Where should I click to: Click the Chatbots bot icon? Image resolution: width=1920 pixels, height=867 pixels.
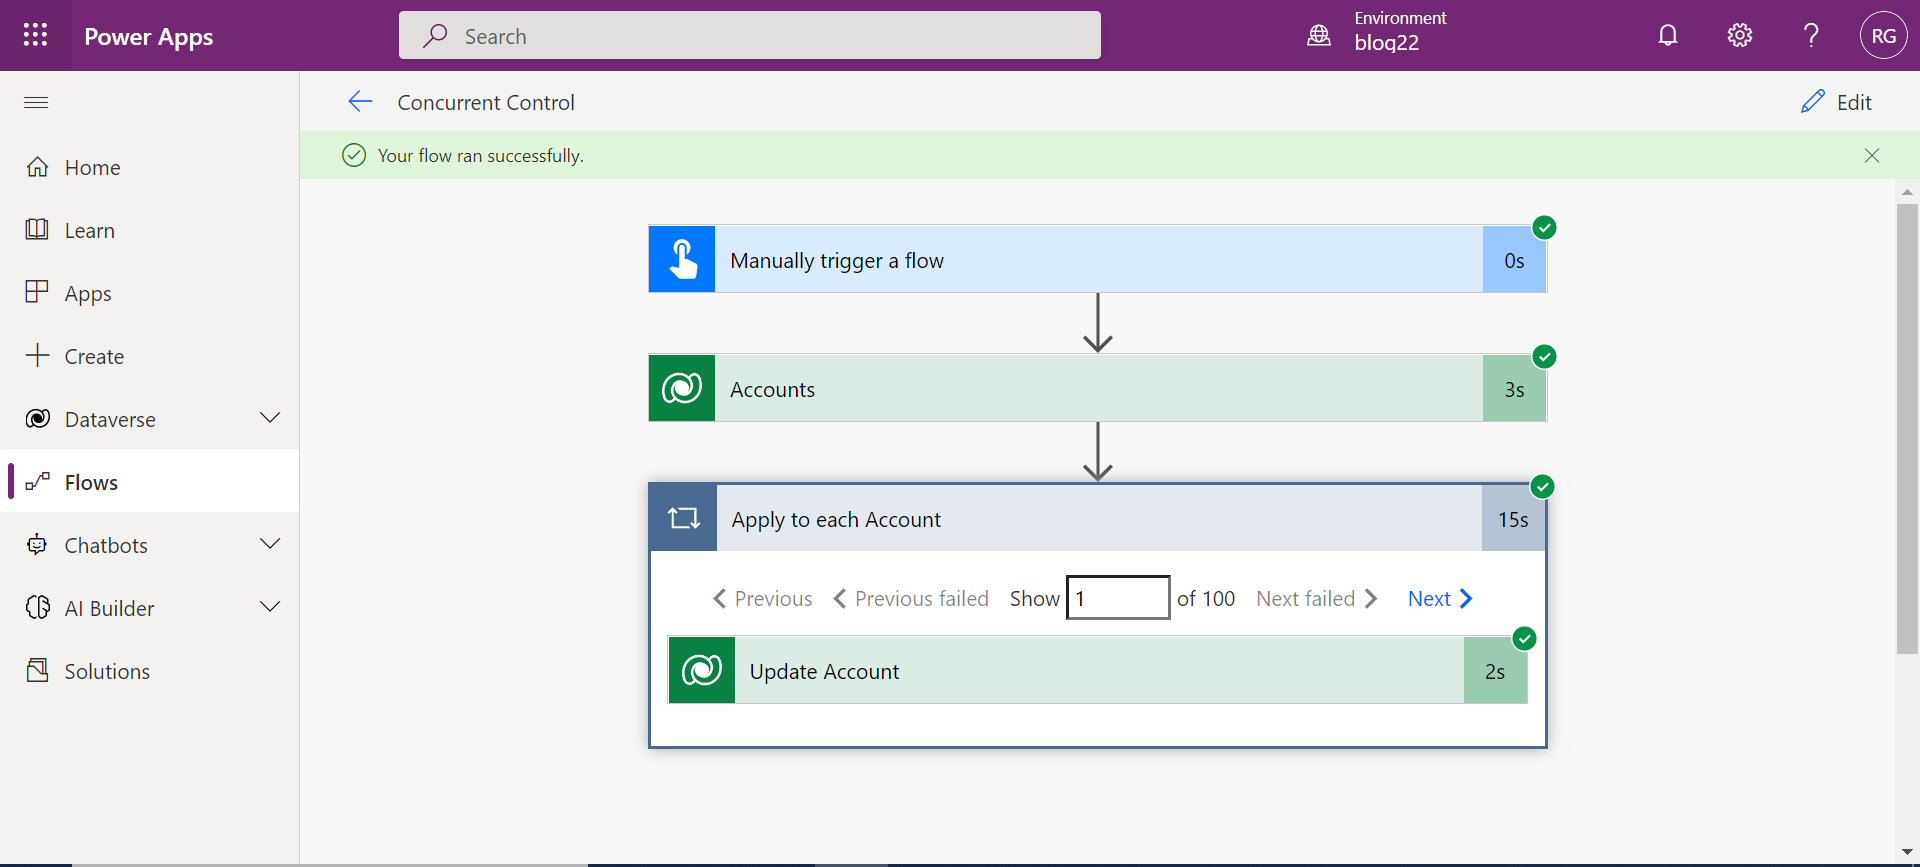37,544
